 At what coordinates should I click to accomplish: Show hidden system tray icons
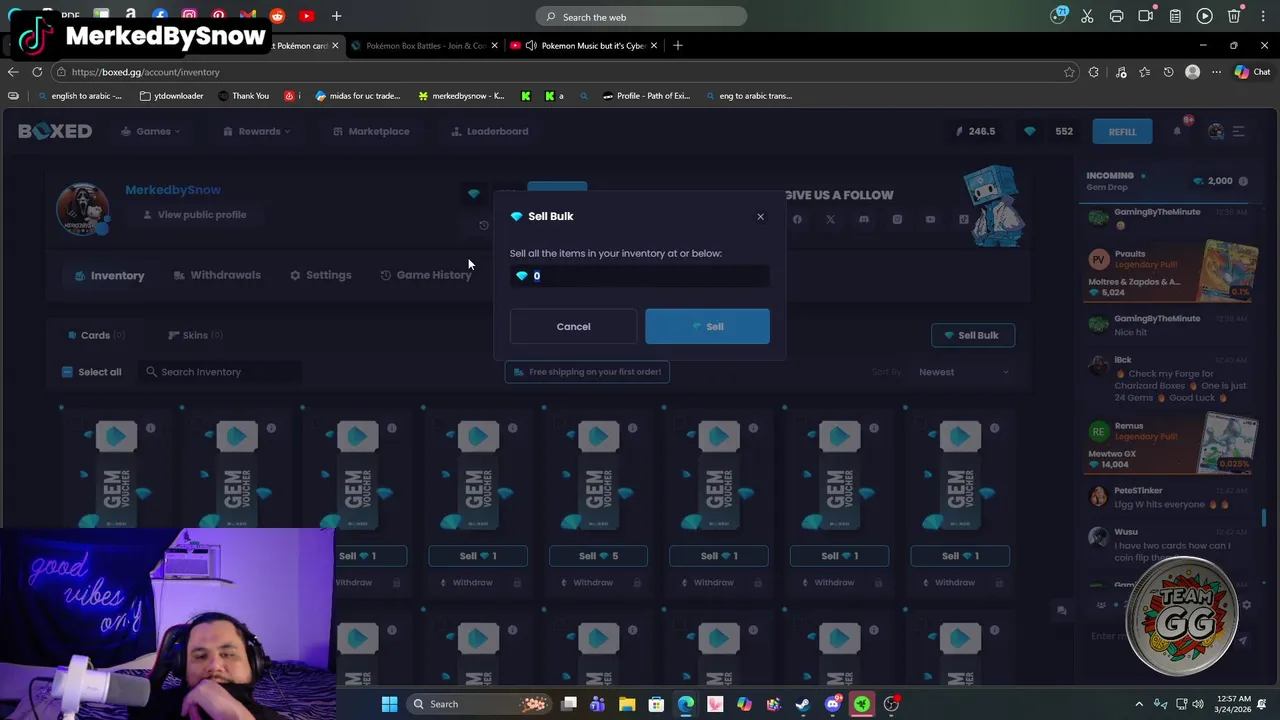(1139, 704)
